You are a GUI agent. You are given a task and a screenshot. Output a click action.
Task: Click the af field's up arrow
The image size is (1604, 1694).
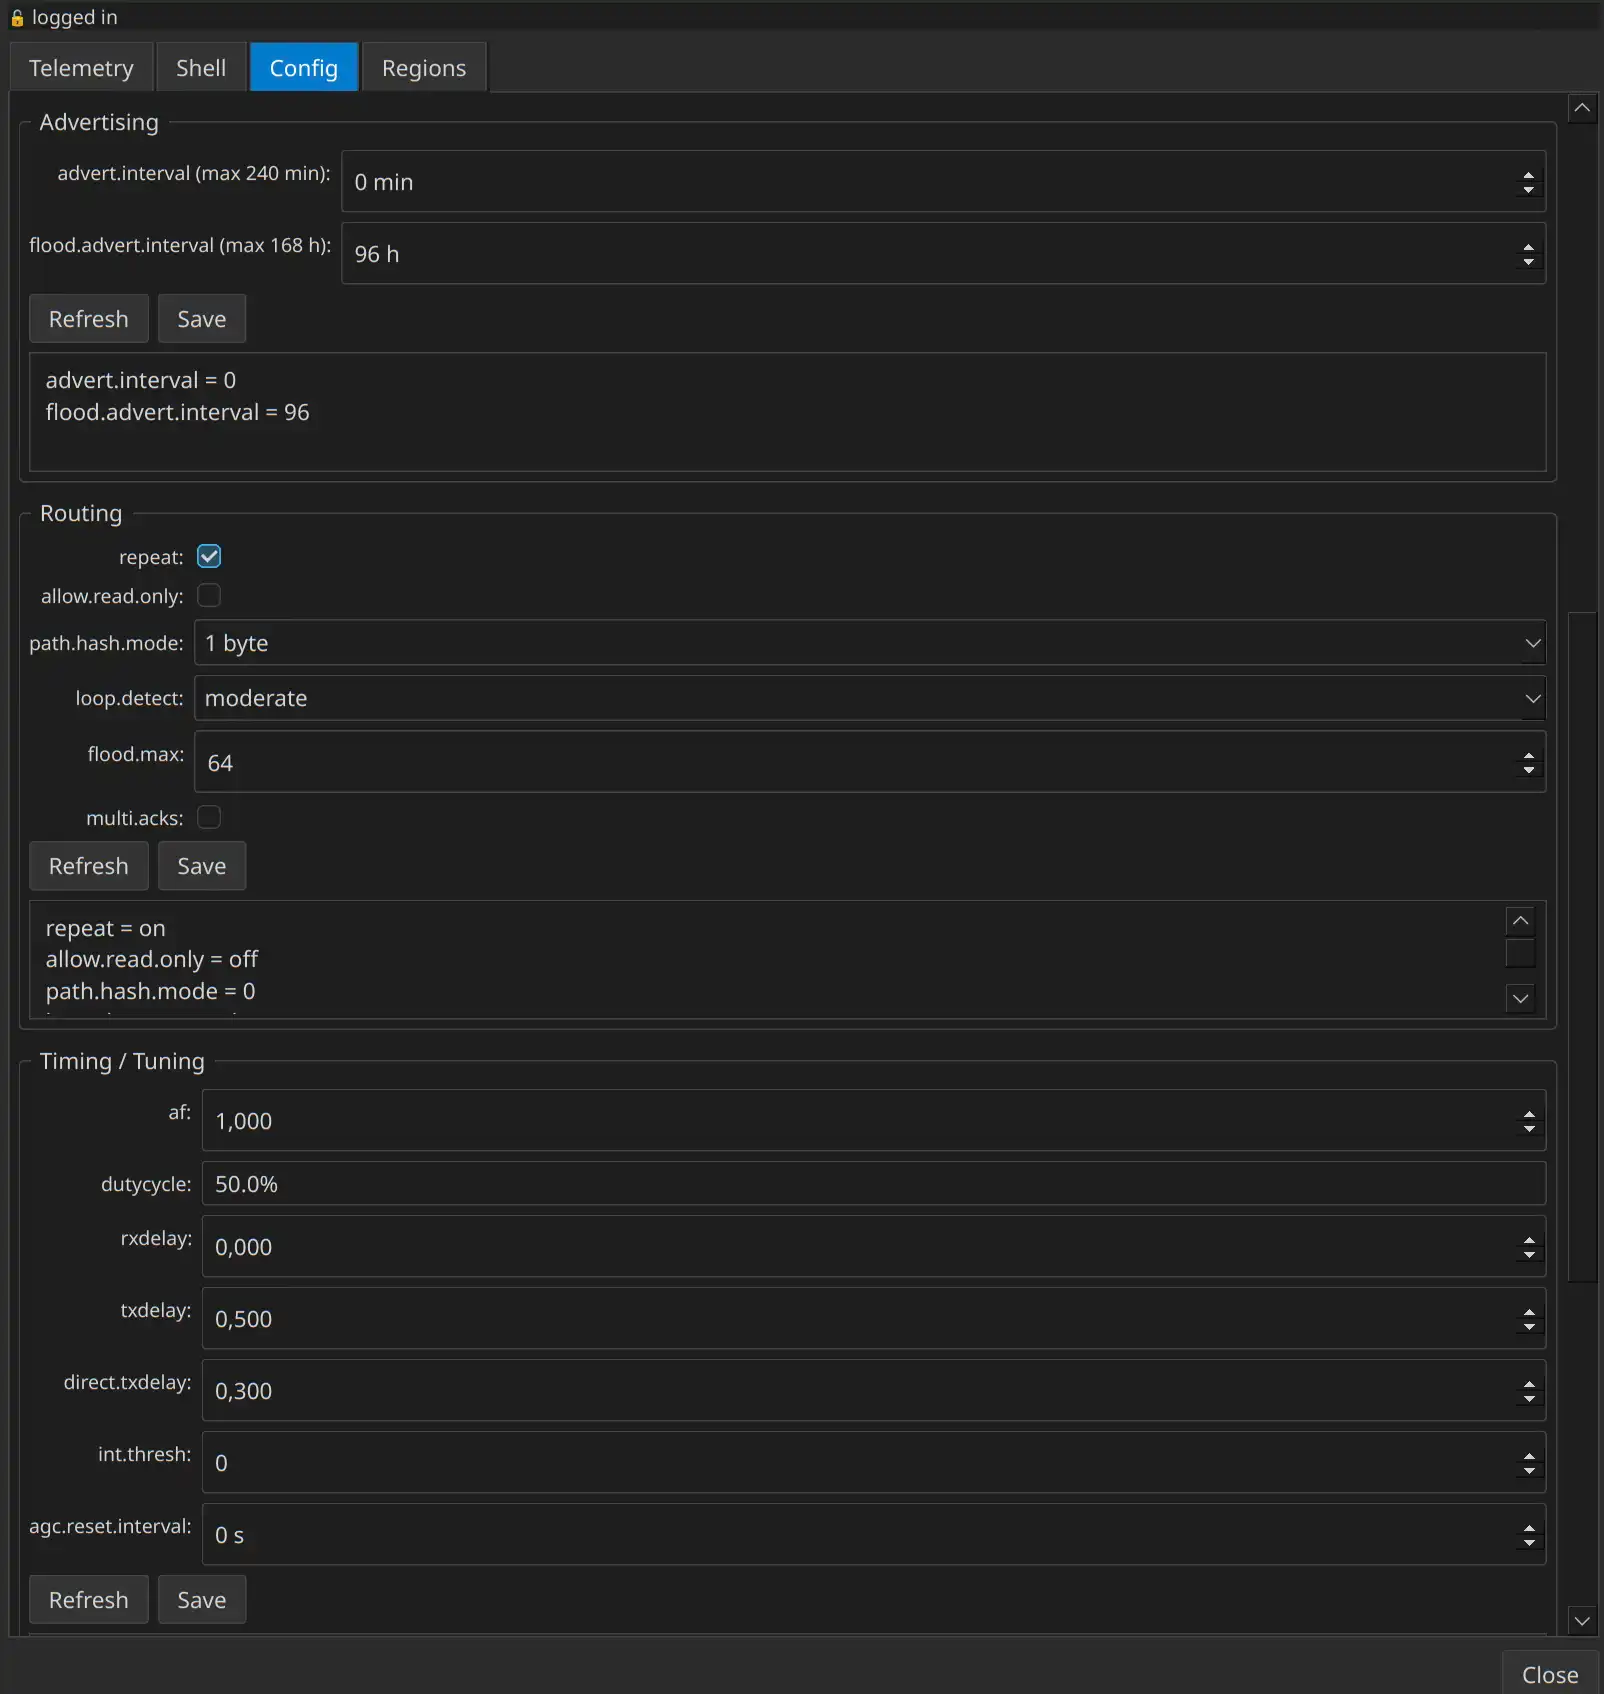tap(1528, 1113)
